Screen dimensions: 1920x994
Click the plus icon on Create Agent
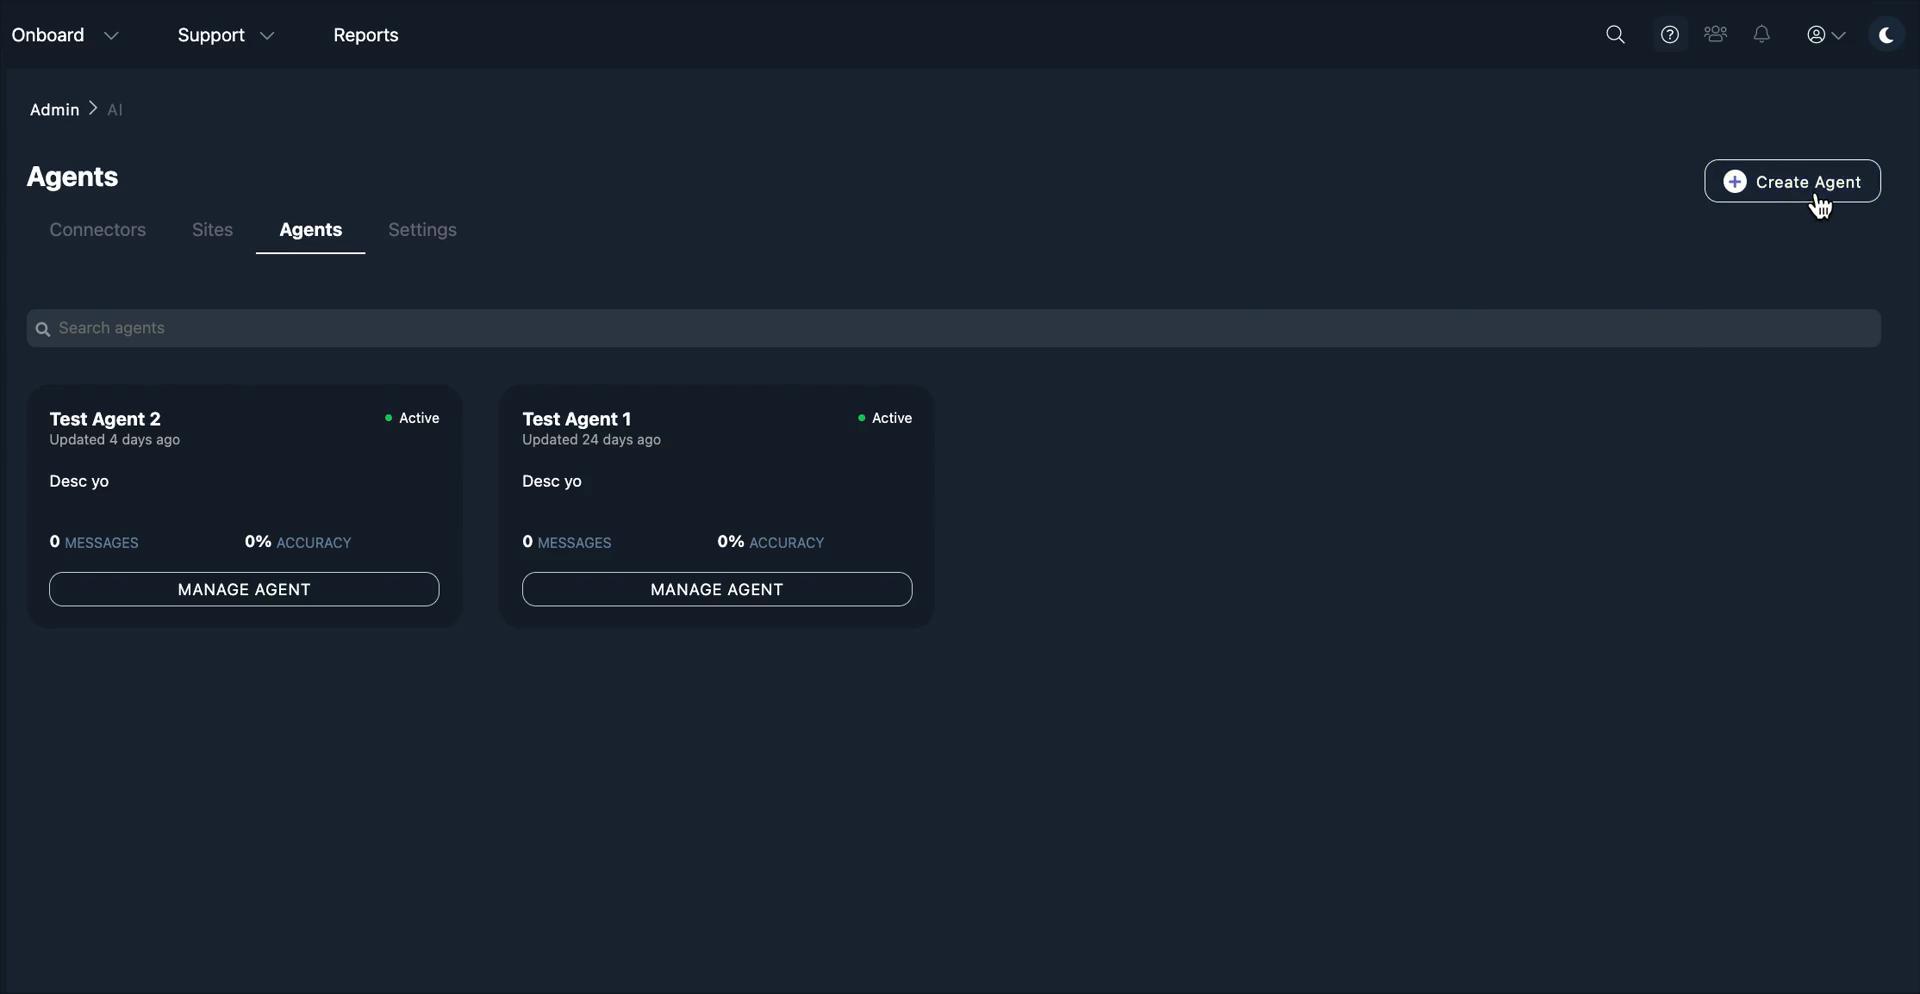1735,181
